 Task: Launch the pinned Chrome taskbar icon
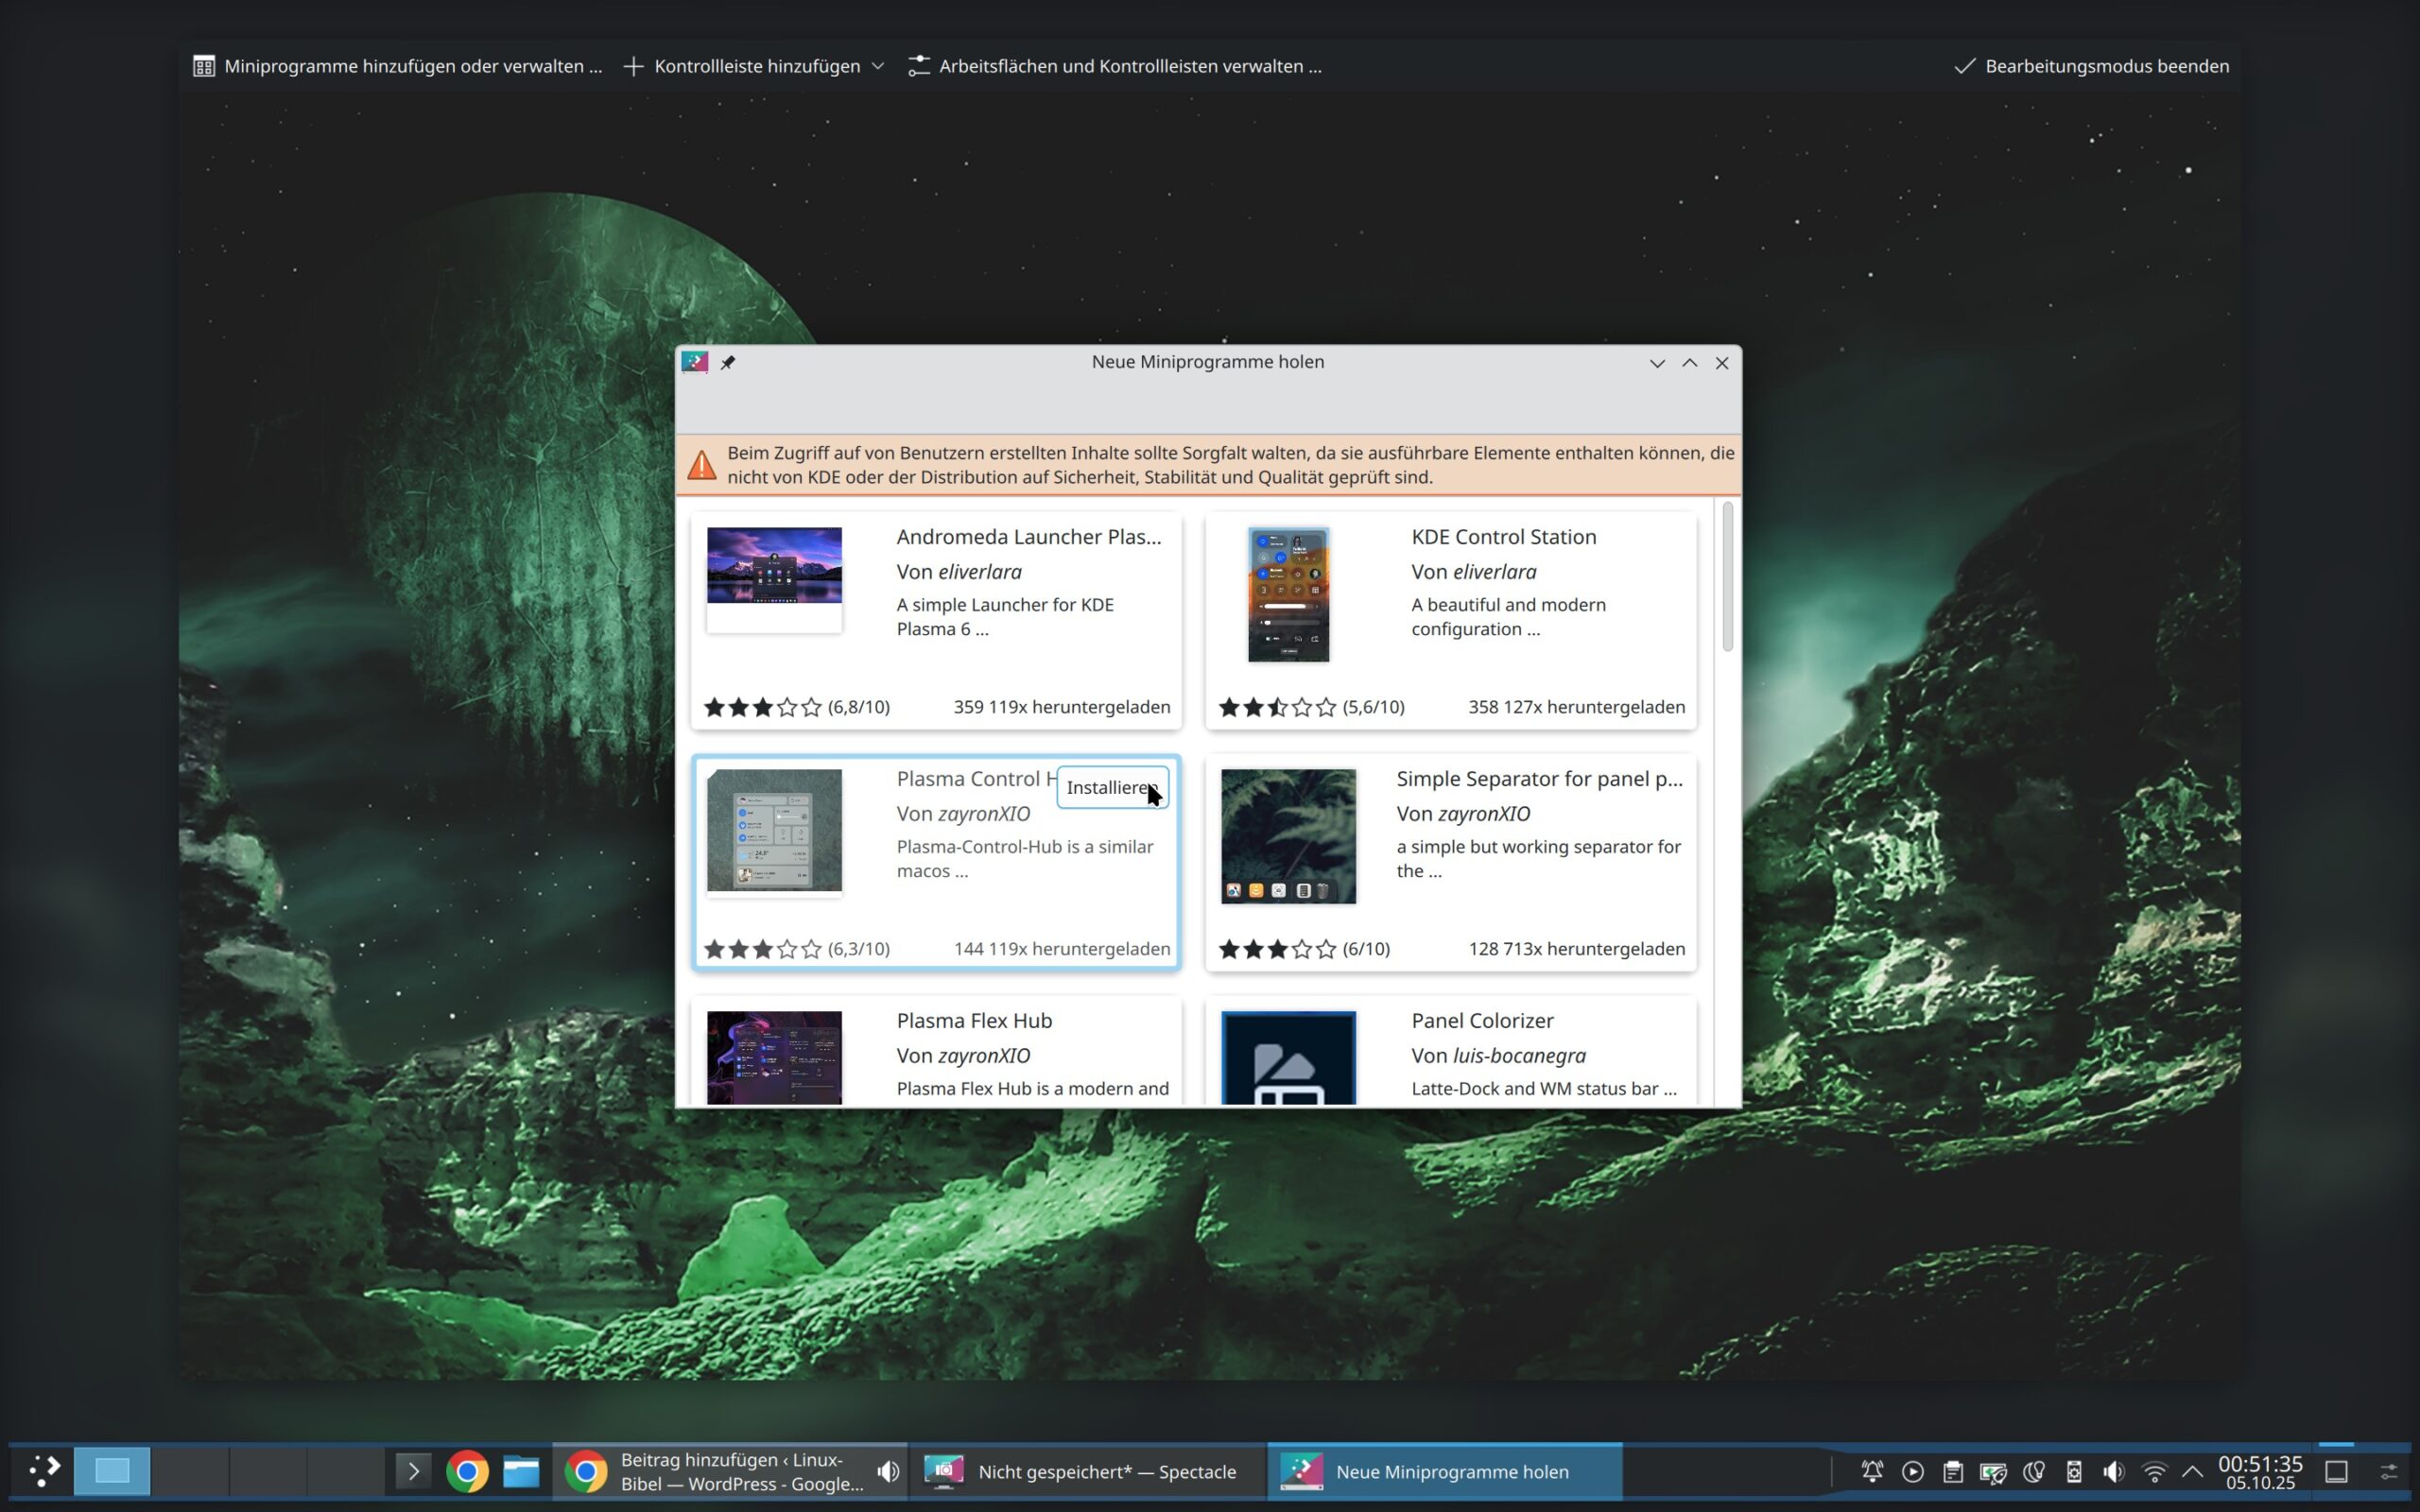tap(467, 1471)
